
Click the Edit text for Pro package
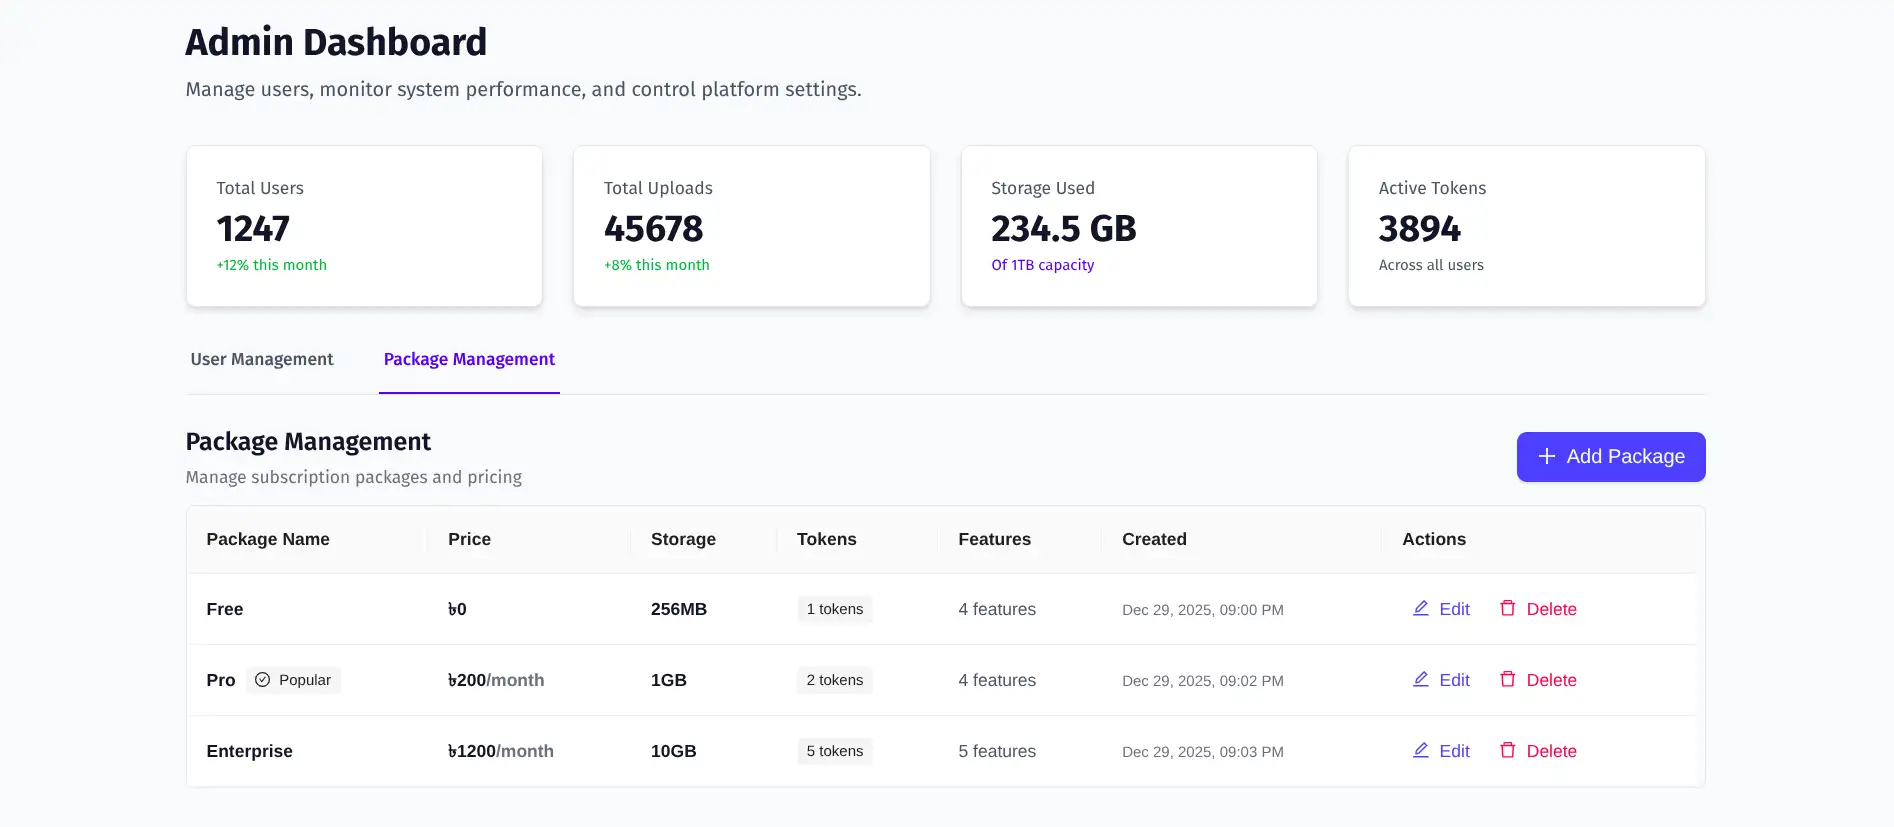(x=1454, y=680)
